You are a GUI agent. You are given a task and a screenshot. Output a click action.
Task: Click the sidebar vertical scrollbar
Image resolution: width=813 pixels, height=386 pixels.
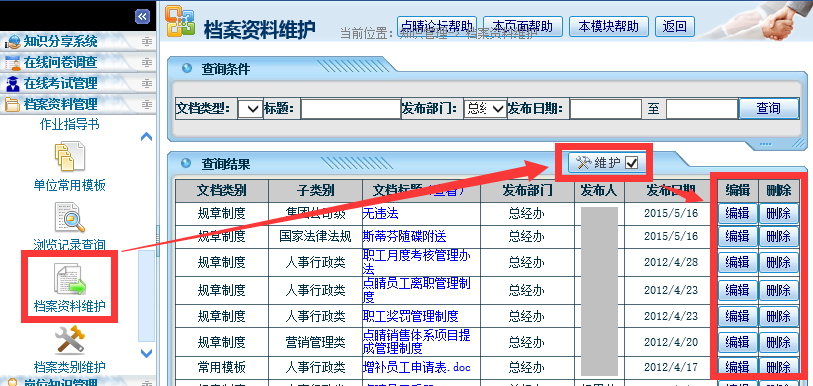click(147, 296)
